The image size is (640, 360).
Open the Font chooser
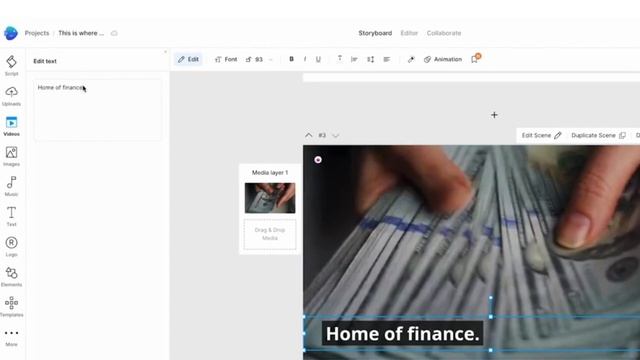coord(226,59)
